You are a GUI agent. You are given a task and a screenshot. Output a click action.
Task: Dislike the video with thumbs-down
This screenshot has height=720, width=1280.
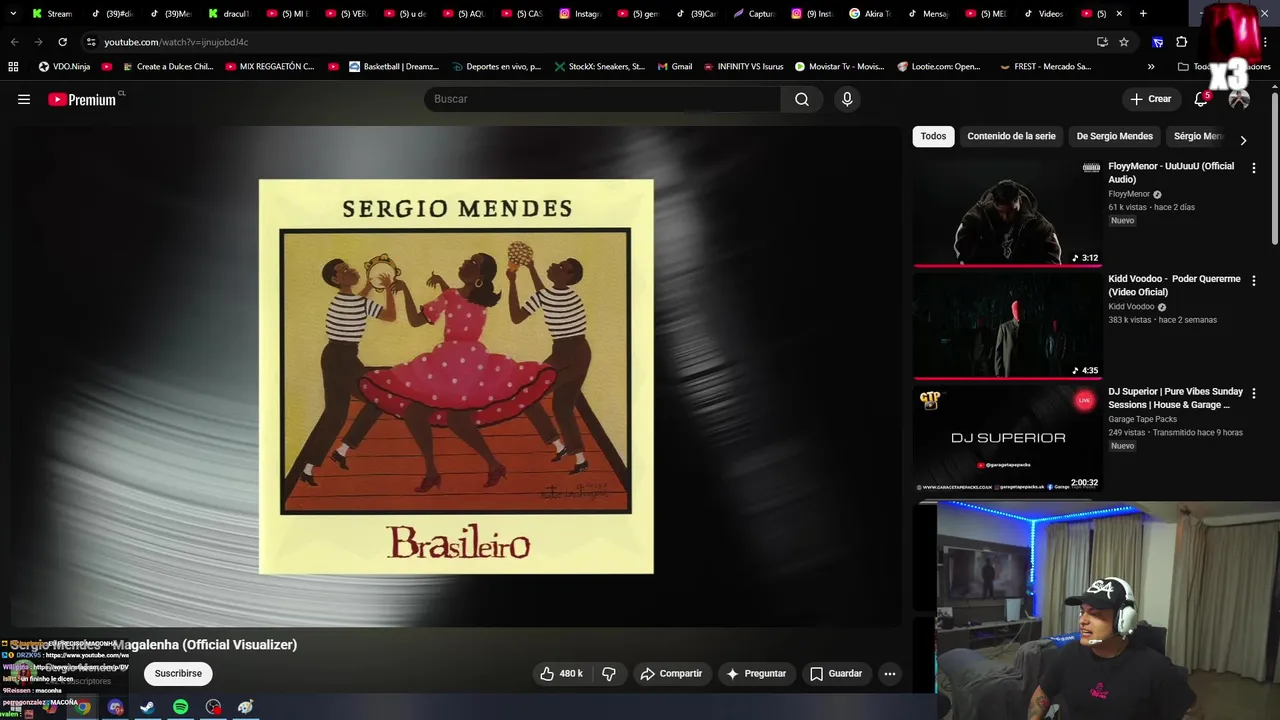coord(609,674)
